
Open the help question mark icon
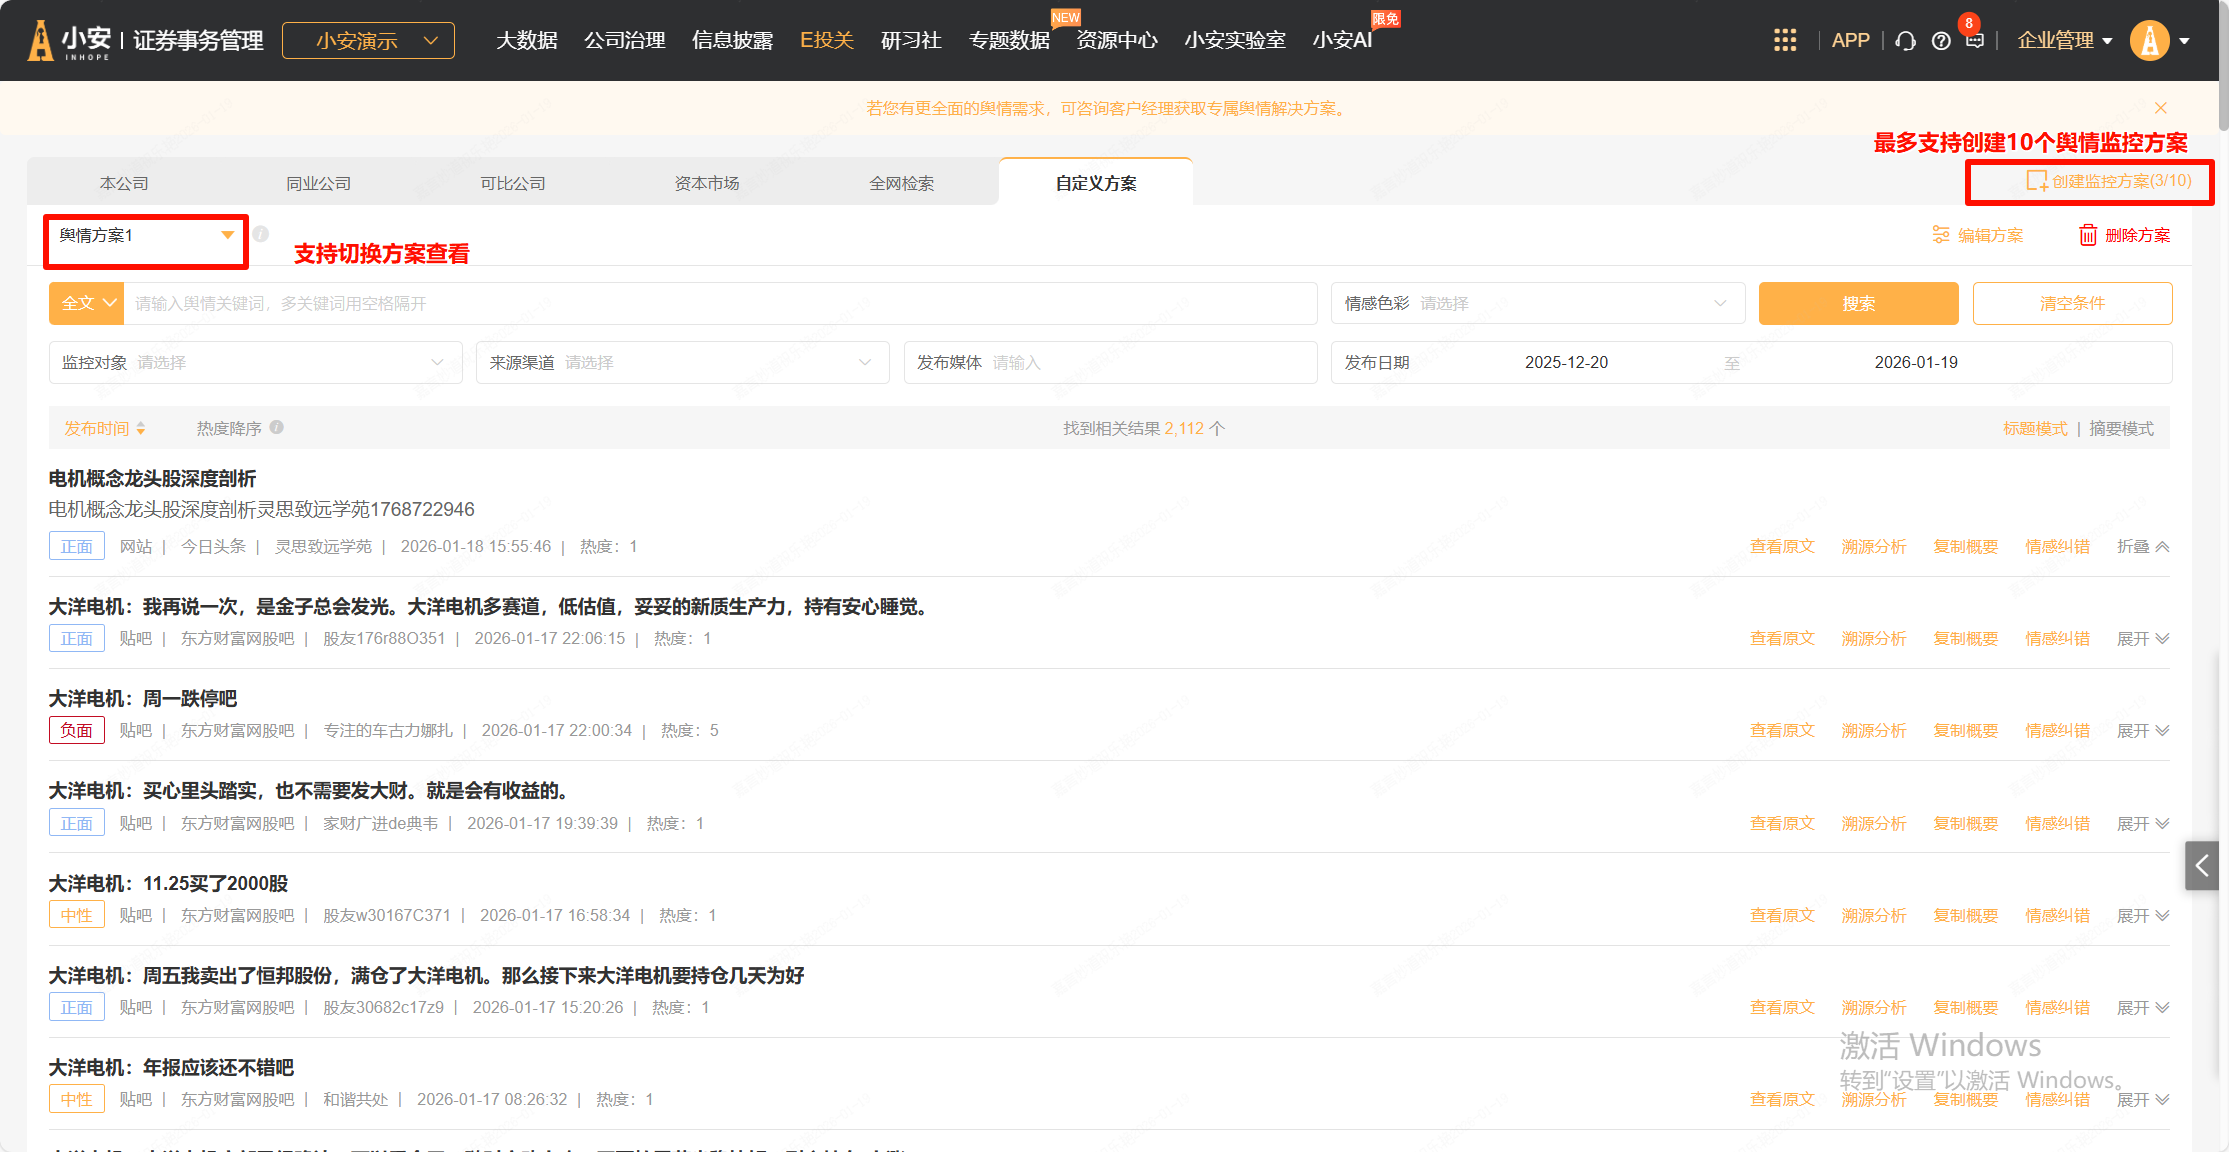point(1941,41)
